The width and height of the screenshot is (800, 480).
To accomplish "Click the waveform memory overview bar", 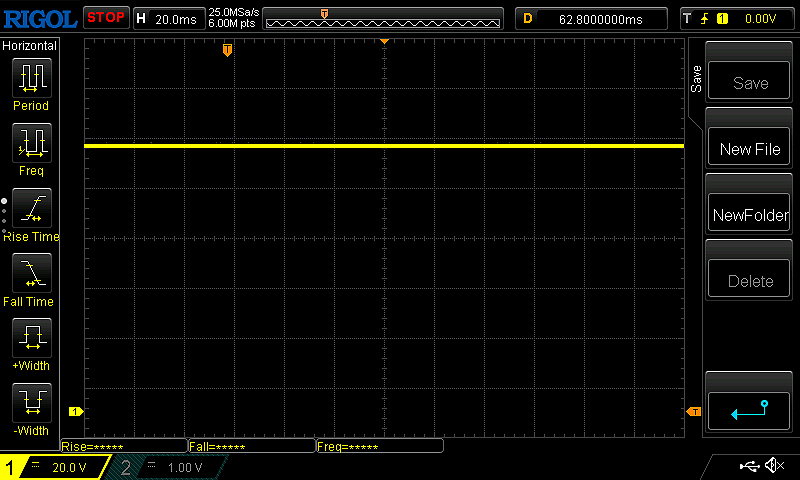I will tap(383, 19).
